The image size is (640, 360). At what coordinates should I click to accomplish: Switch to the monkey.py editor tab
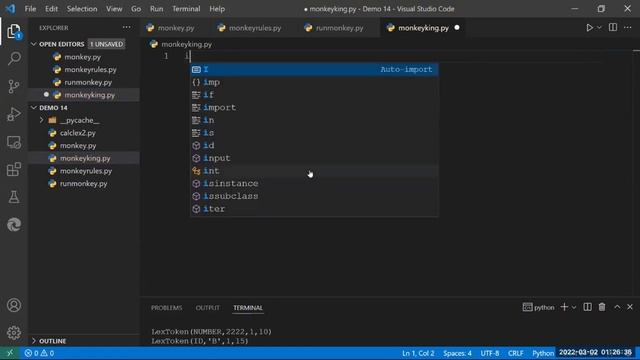[x=176, y=28]
